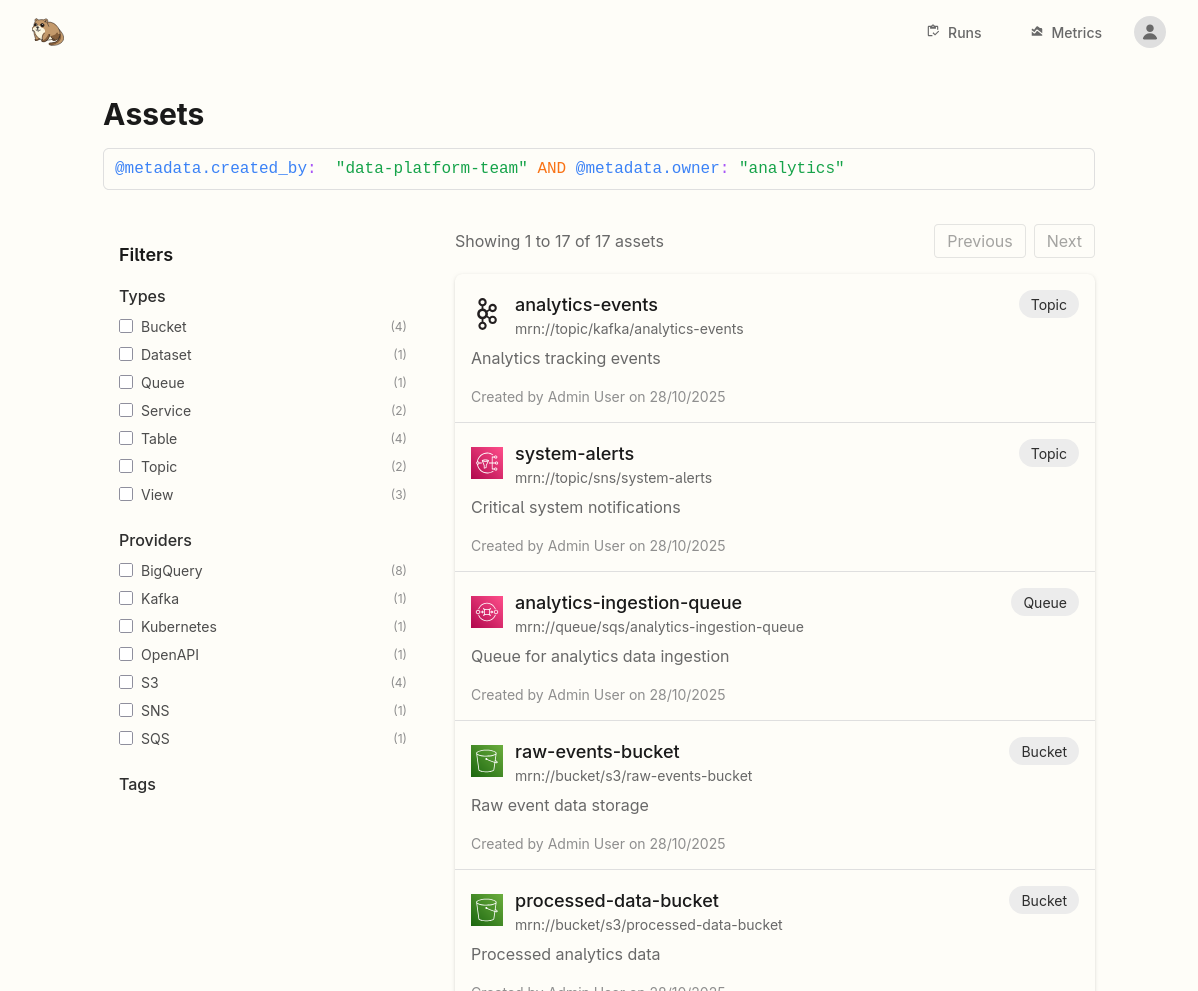The image size is (1198, 991).
Task: Click the Topic badge on system-alerts
Action: [1048, 453]
